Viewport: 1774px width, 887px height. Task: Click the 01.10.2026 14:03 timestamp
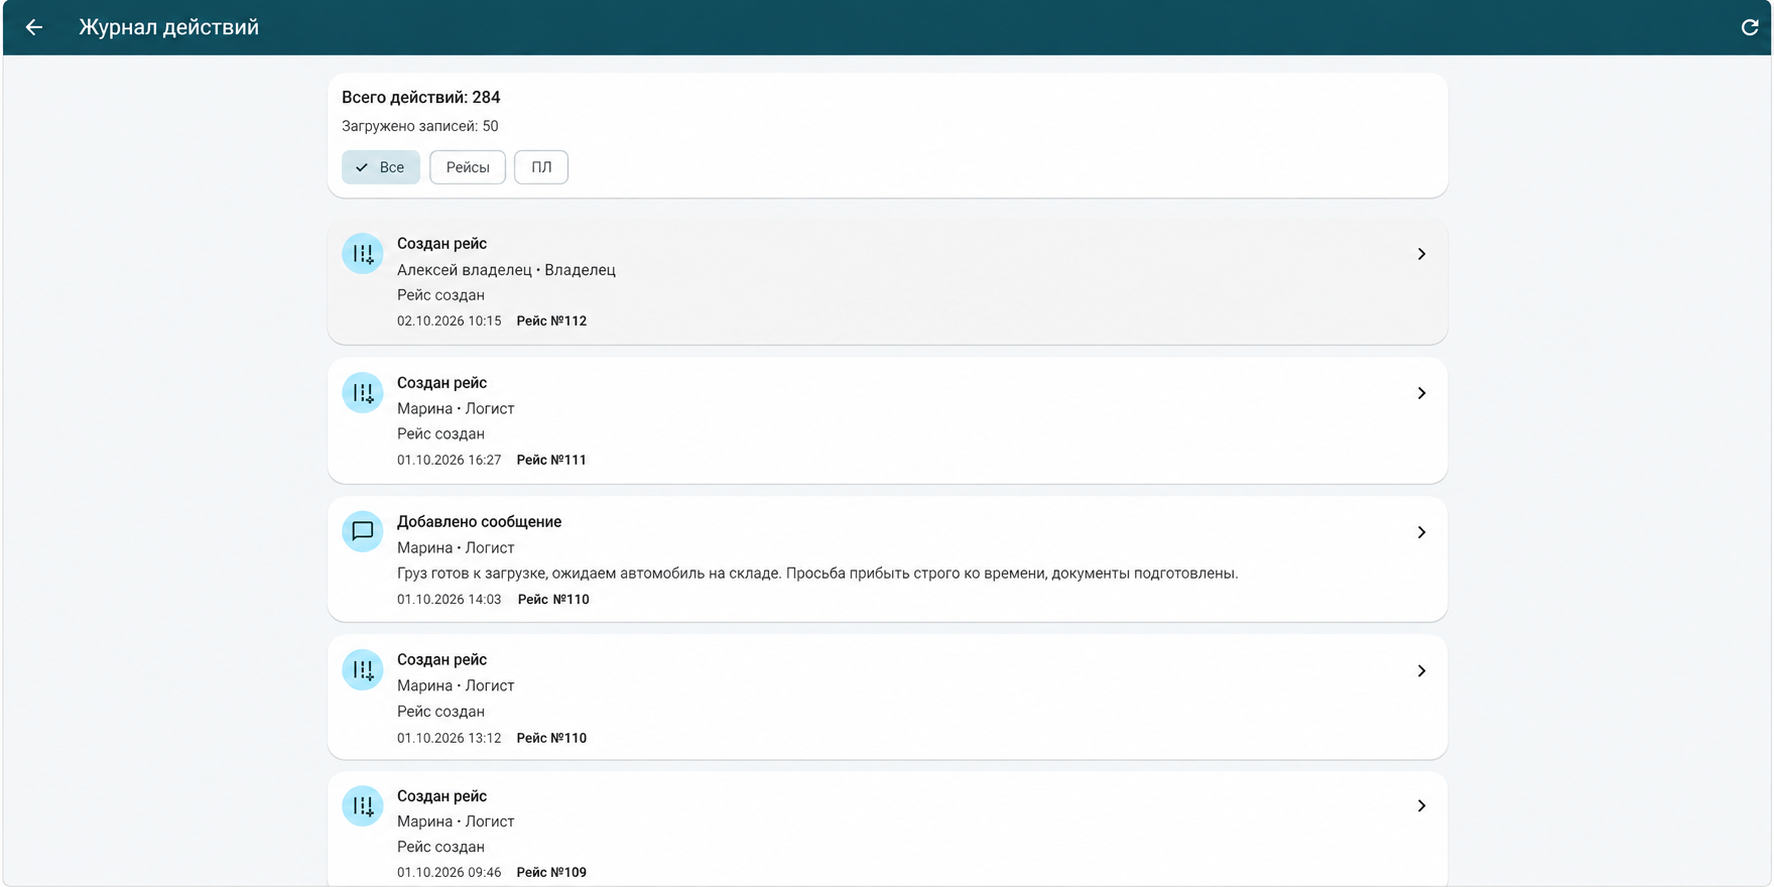click(x=449, y=599)
